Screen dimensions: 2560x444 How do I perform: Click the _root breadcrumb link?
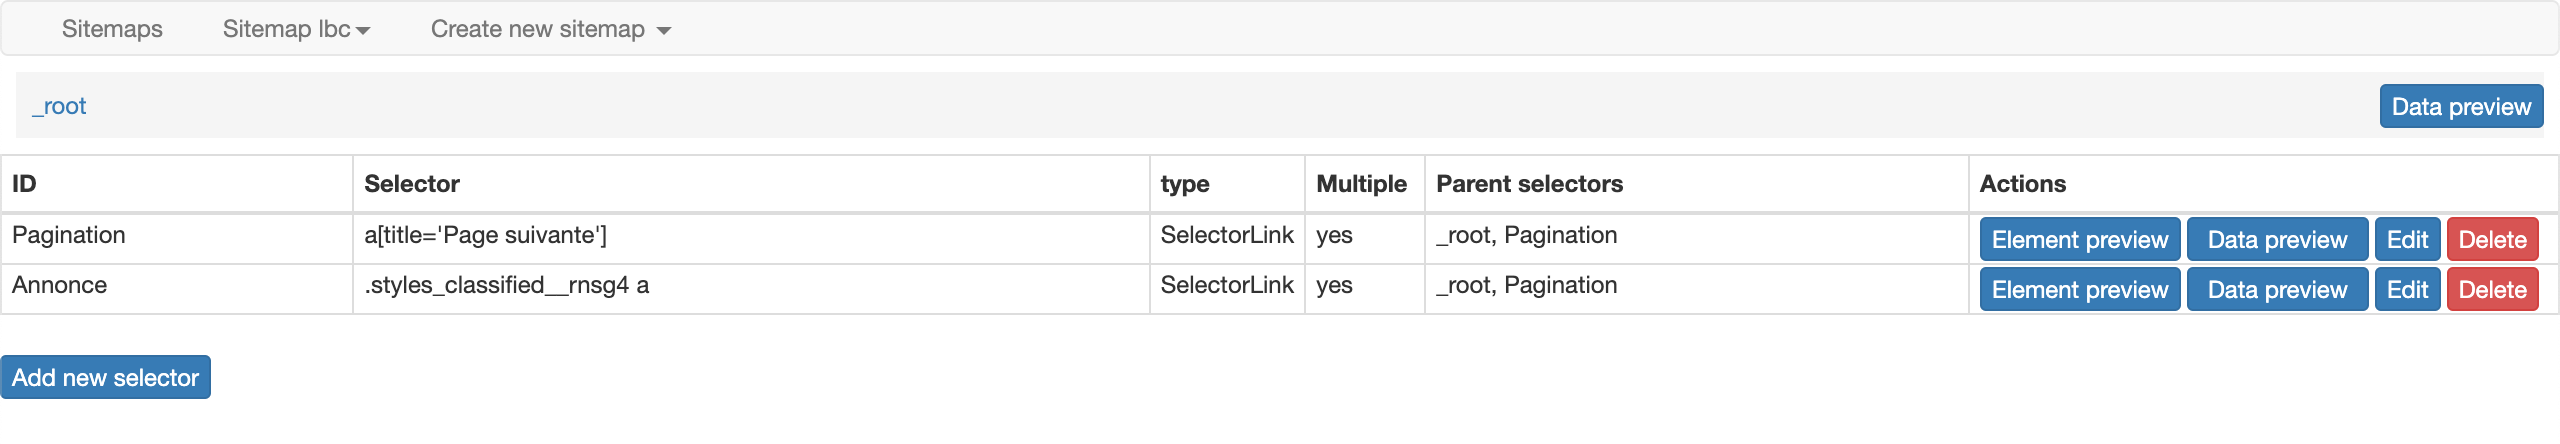click(x=59, y=106)
